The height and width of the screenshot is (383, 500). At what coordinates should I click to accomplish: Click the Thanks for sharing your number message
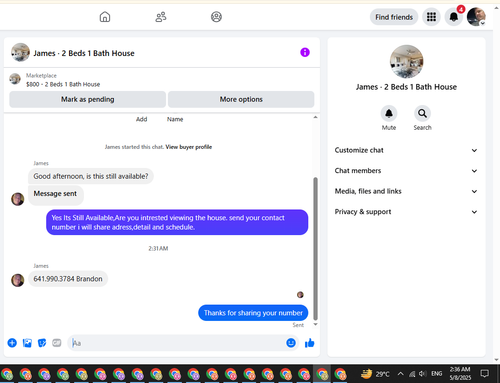click(253, 313)
